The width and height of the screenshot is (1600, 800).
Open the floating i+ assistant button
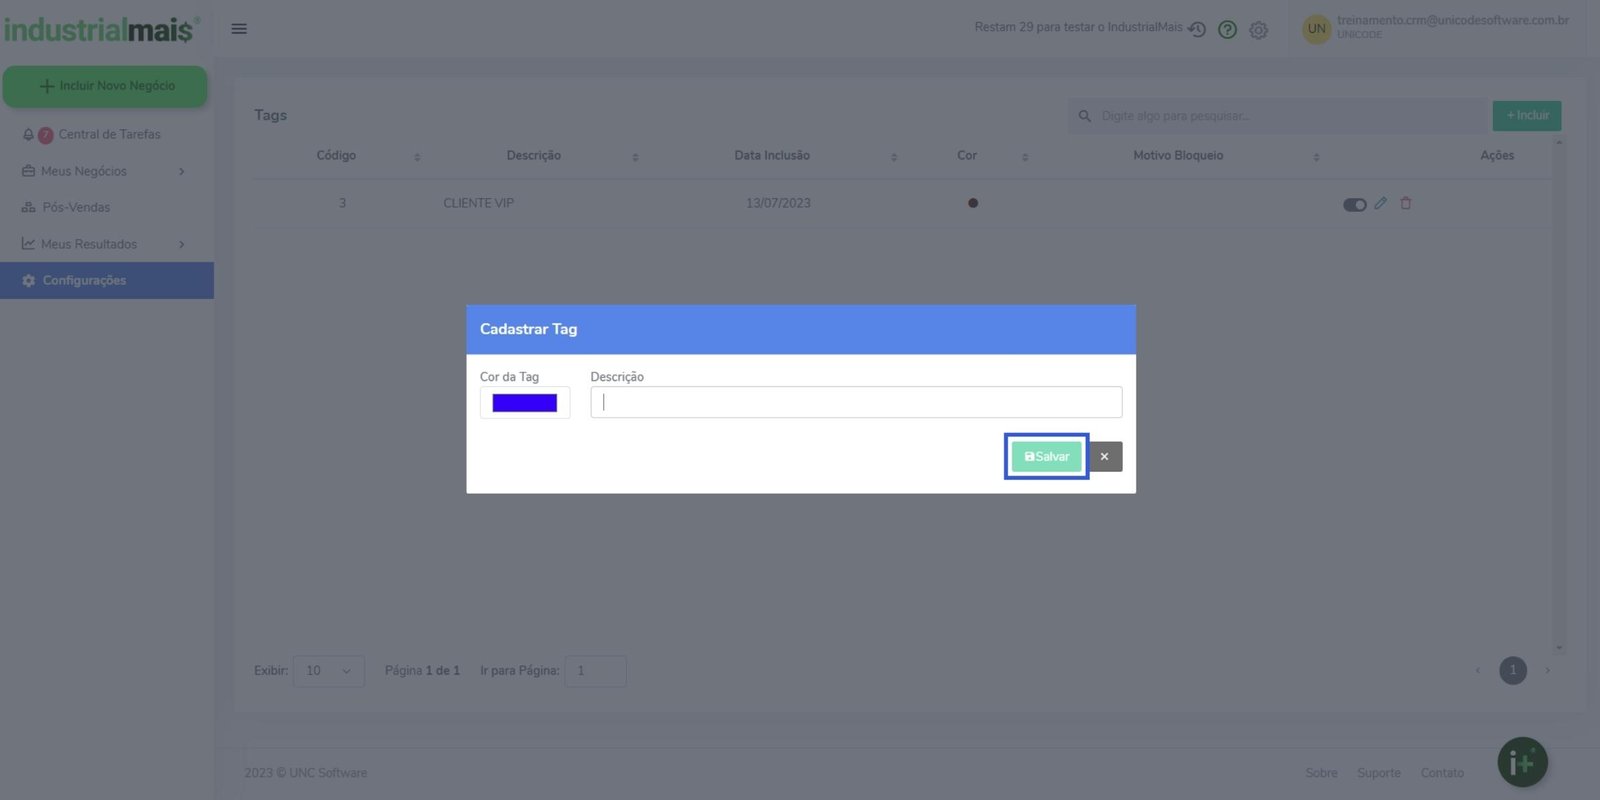(x=1521, y=762)
